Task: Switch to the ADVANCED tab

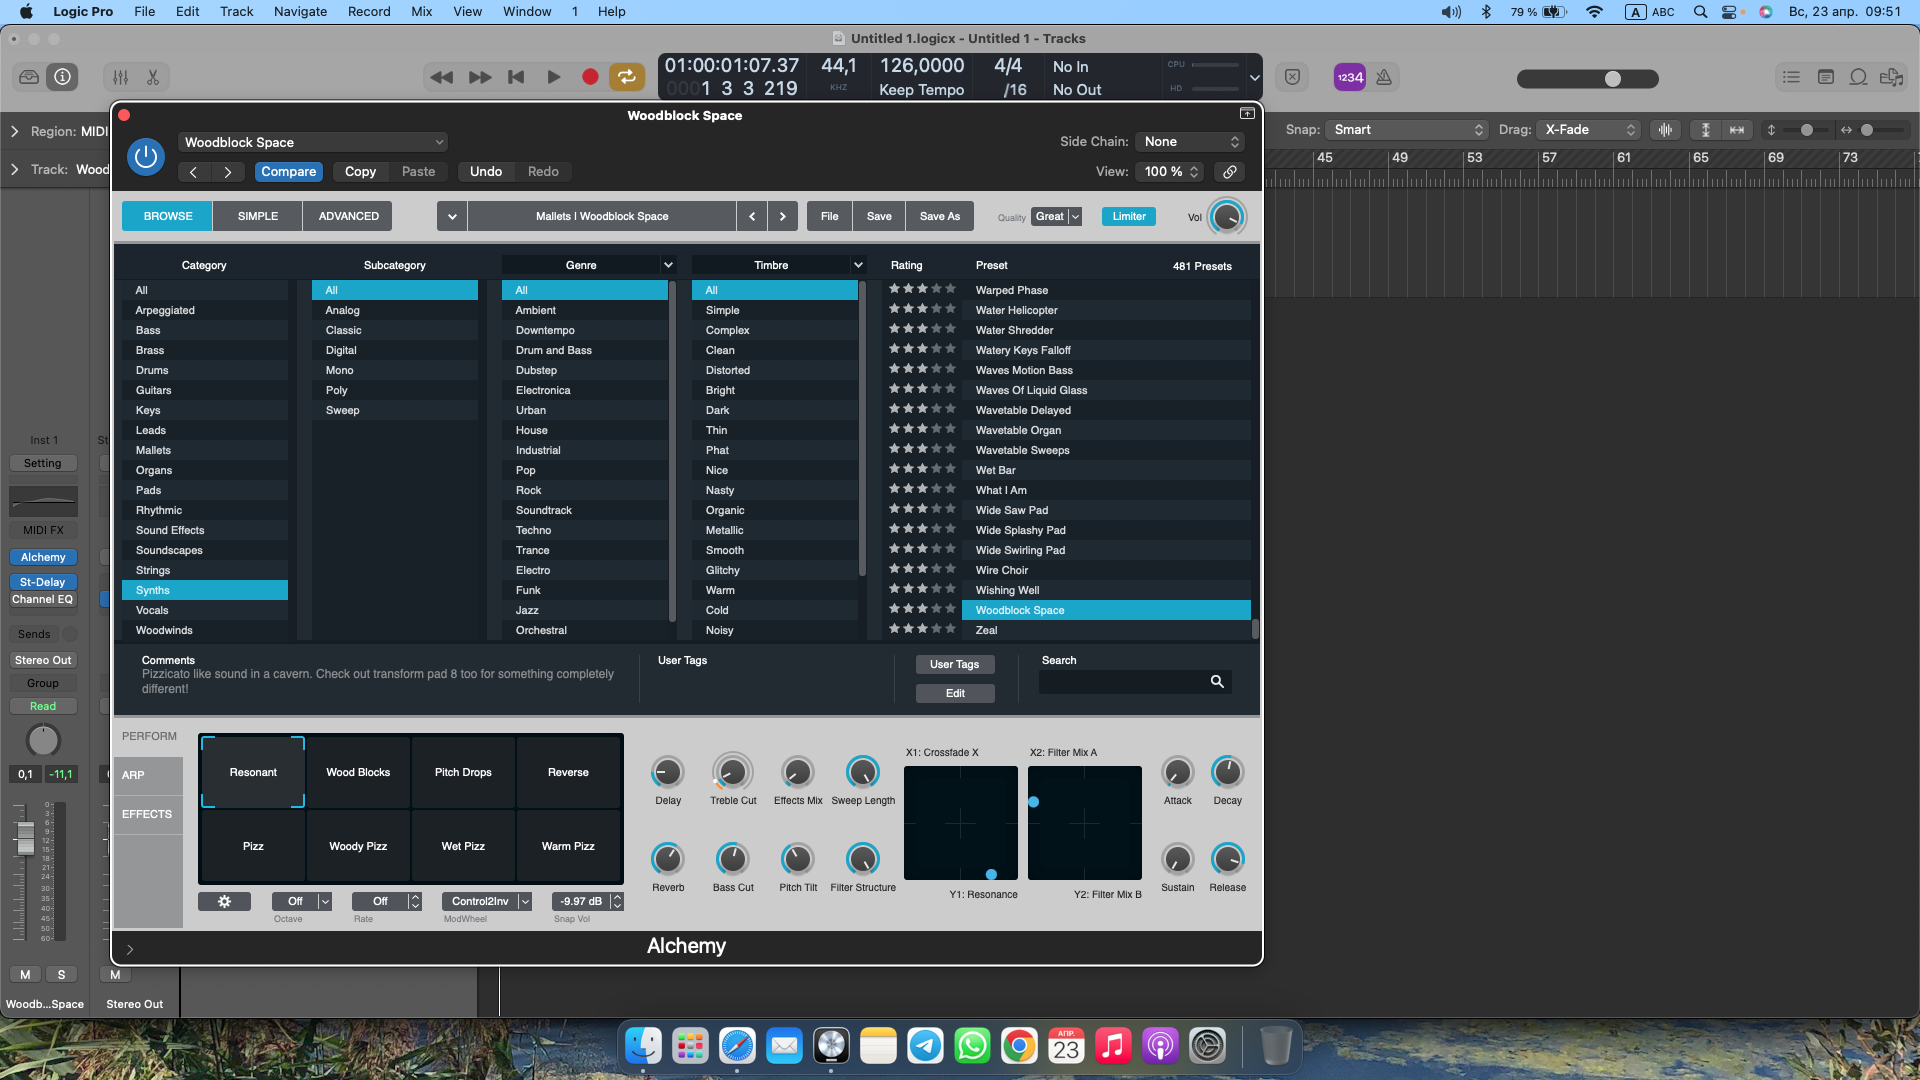Action: pos(348,216)
